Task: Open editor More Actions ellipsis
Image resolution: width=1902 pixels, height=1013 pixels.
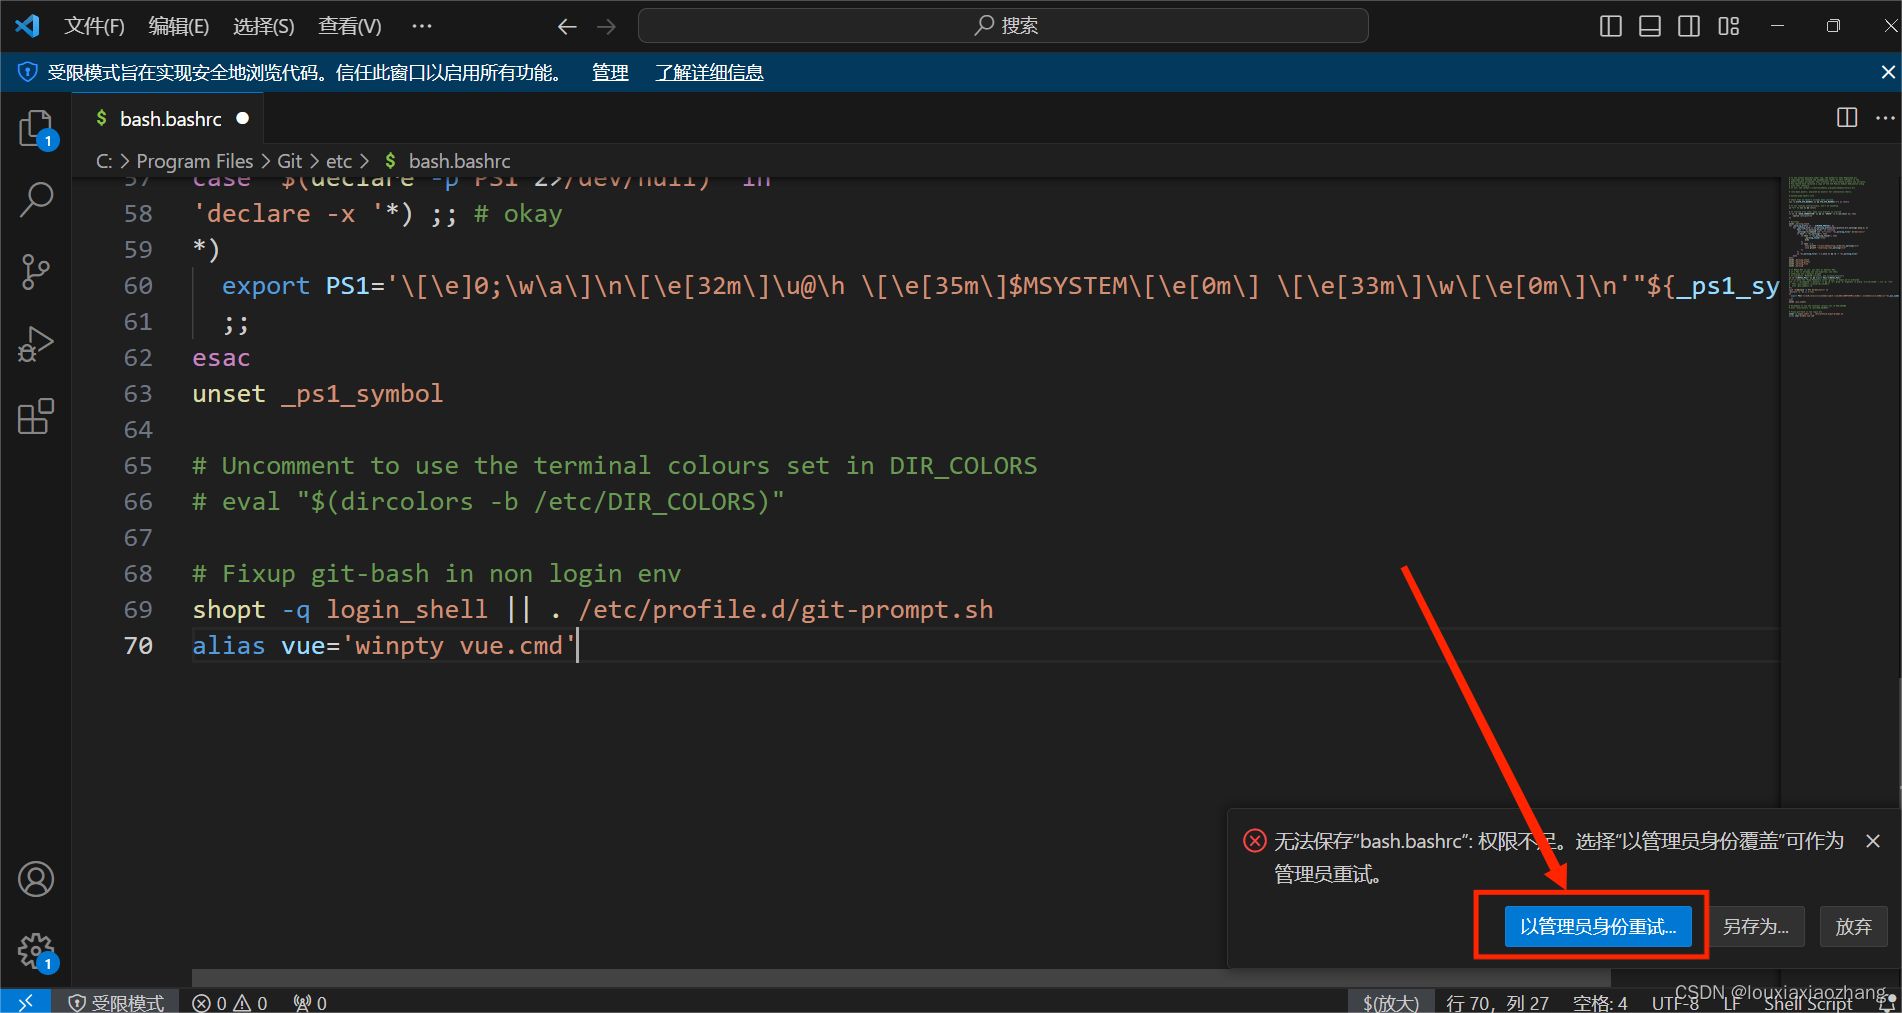Action: point(1885,118)
